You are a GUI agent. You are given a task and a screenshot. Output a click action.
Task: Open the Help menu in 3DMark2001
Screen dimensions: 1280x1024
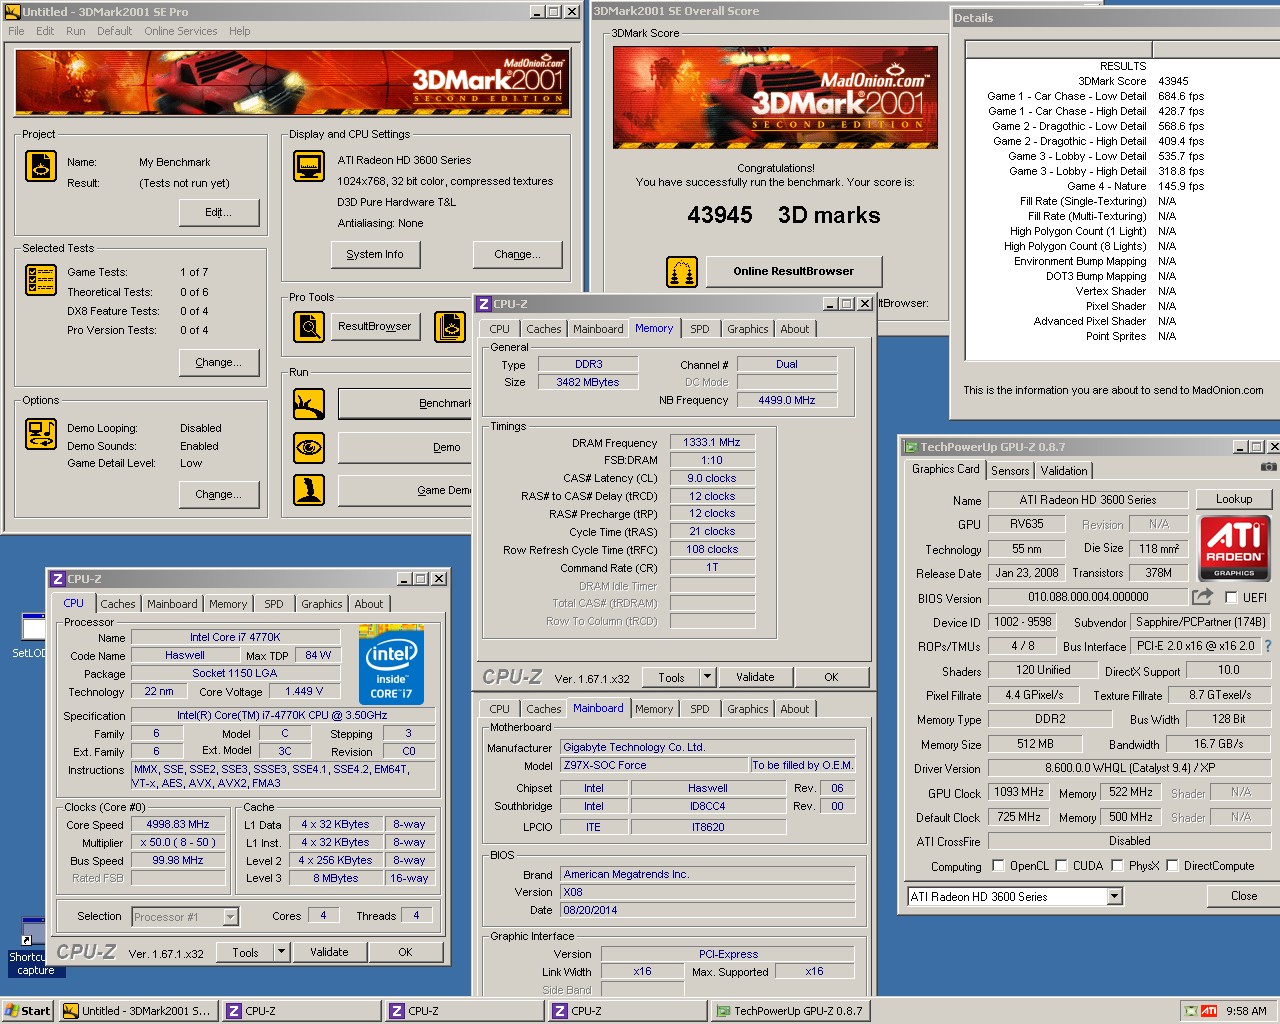[240, 31]
